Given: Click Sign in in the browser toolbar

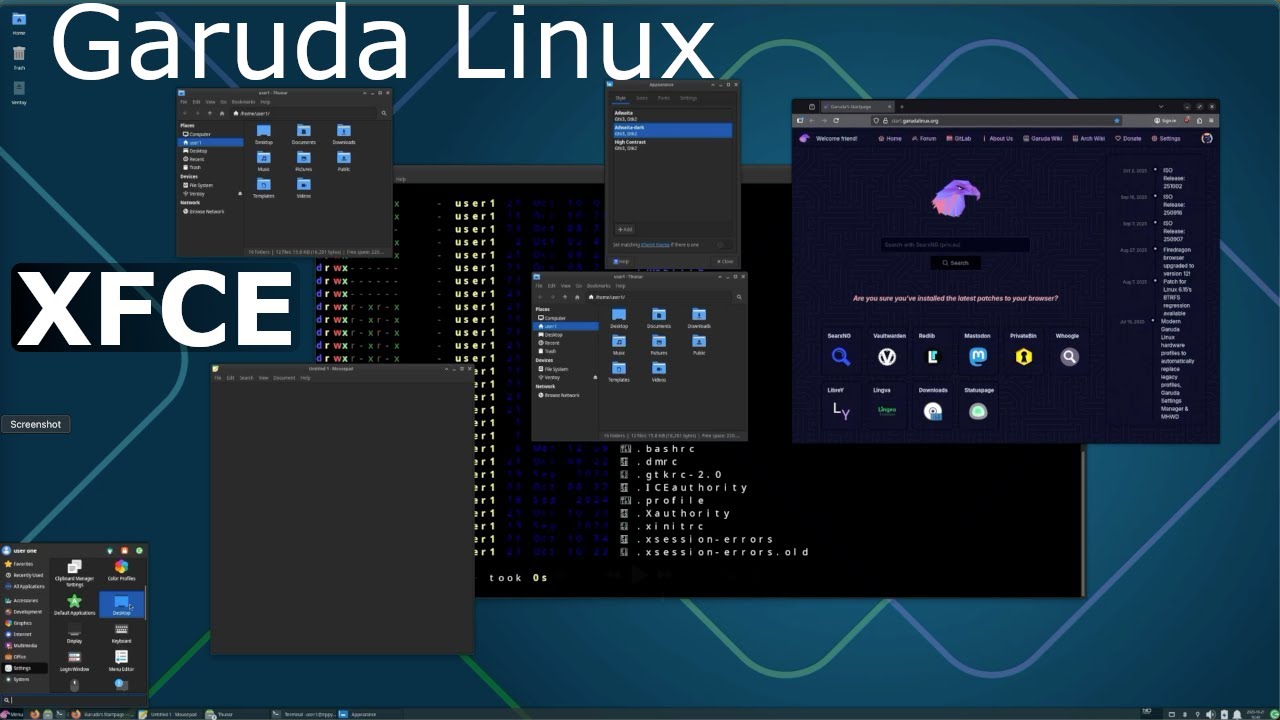Looking at the screenshot, I should click(1165, 120).
